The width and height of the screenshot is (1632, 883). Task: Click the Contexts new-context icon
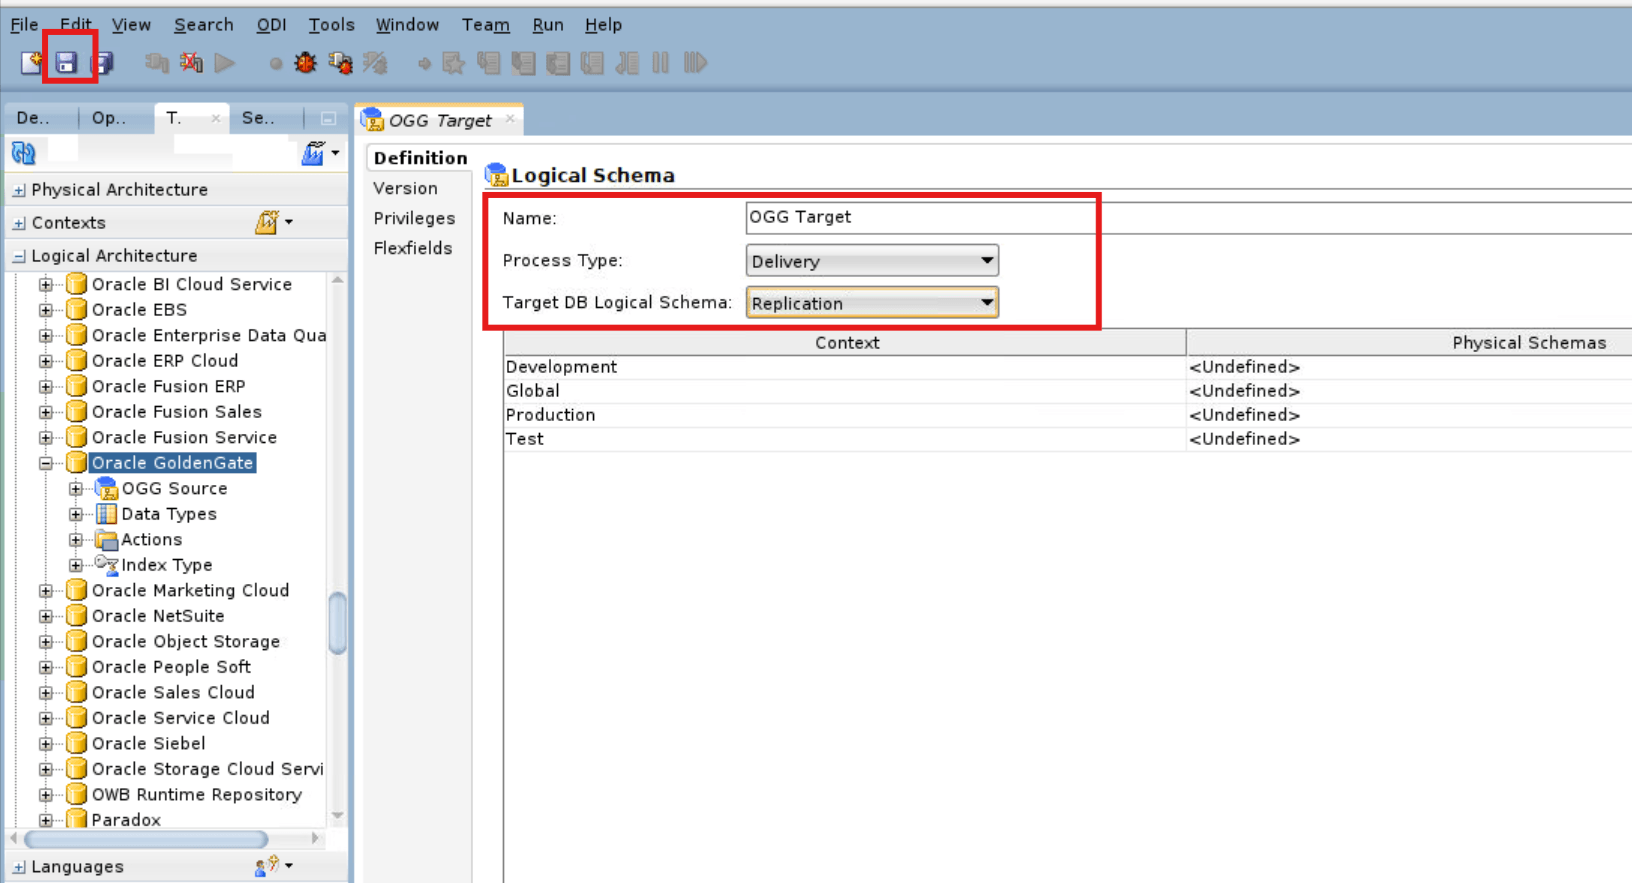(266, 222)
